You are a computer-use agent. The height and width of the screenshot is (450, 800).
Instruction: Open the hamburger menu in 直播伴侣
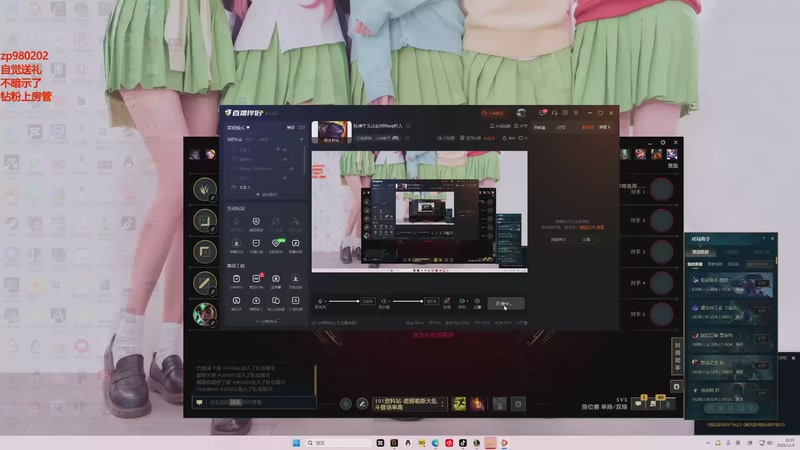pyautogui.click(x=576, y=113)
